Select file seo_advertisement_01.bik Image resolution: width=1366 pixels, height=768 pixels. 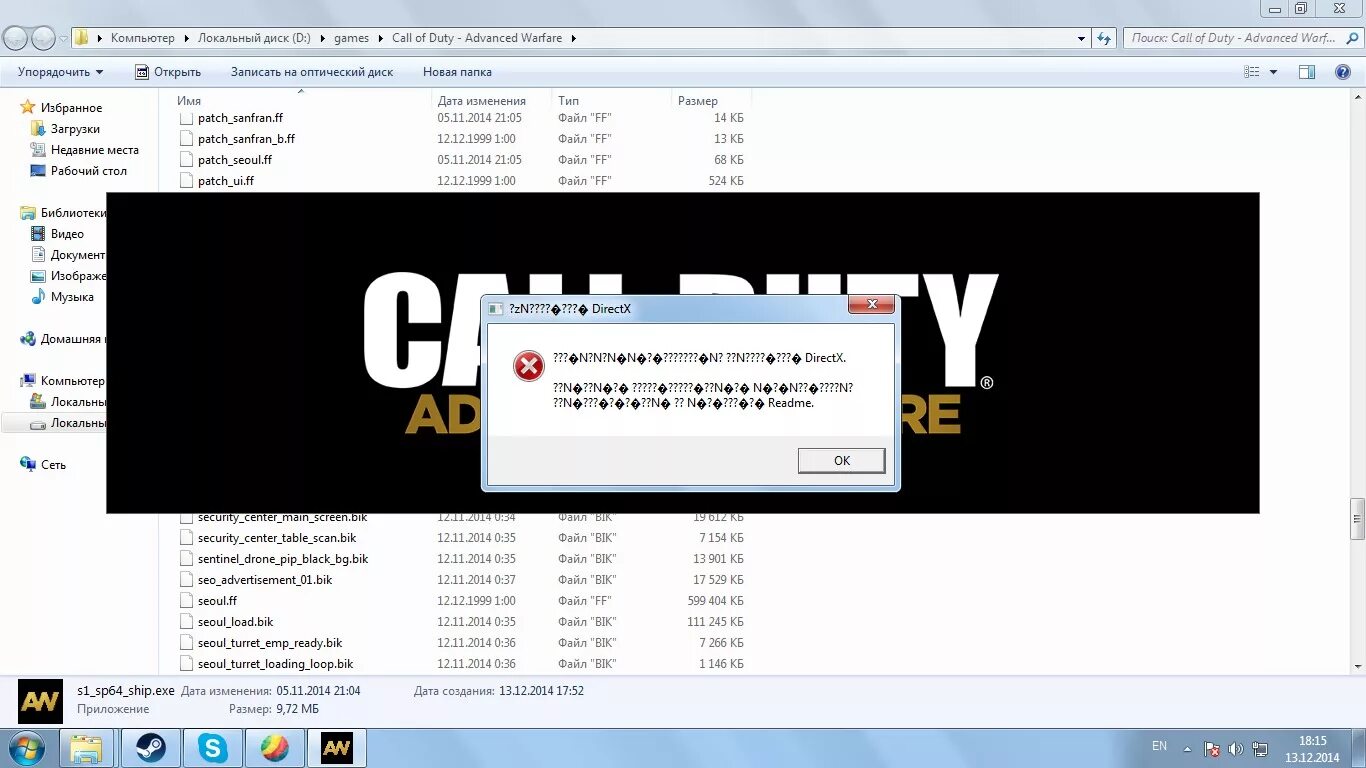pyautogui.click(x=264, y=580)
